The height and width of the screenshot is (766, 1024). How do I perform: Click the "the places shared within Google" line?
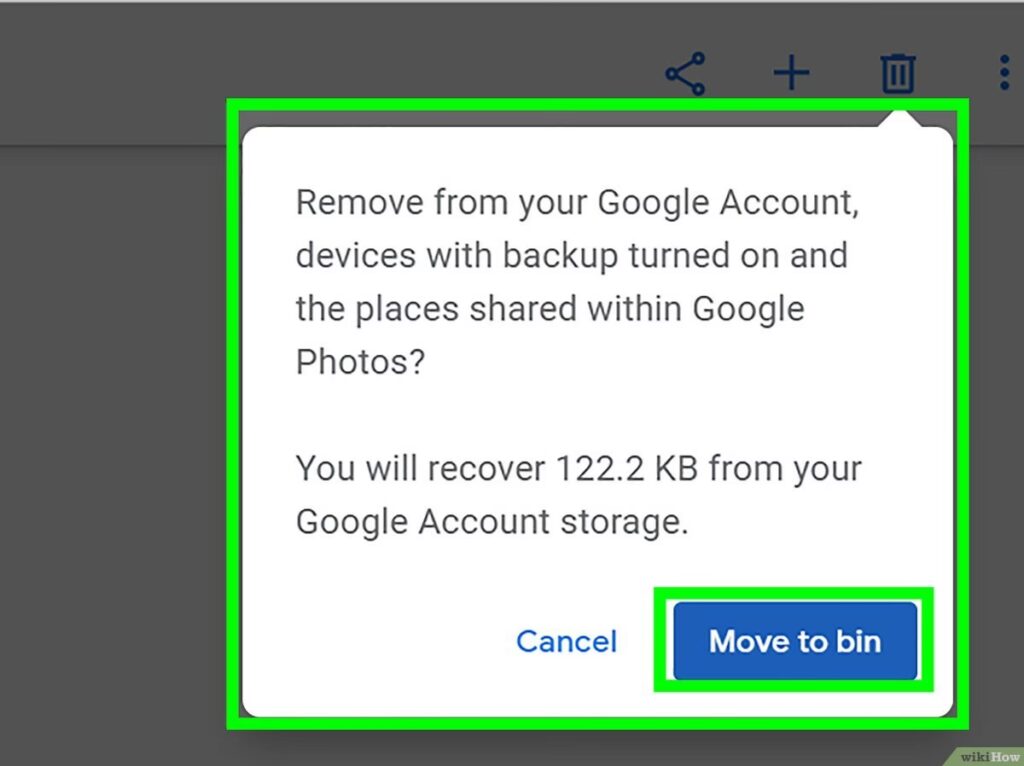coord(549,308)
